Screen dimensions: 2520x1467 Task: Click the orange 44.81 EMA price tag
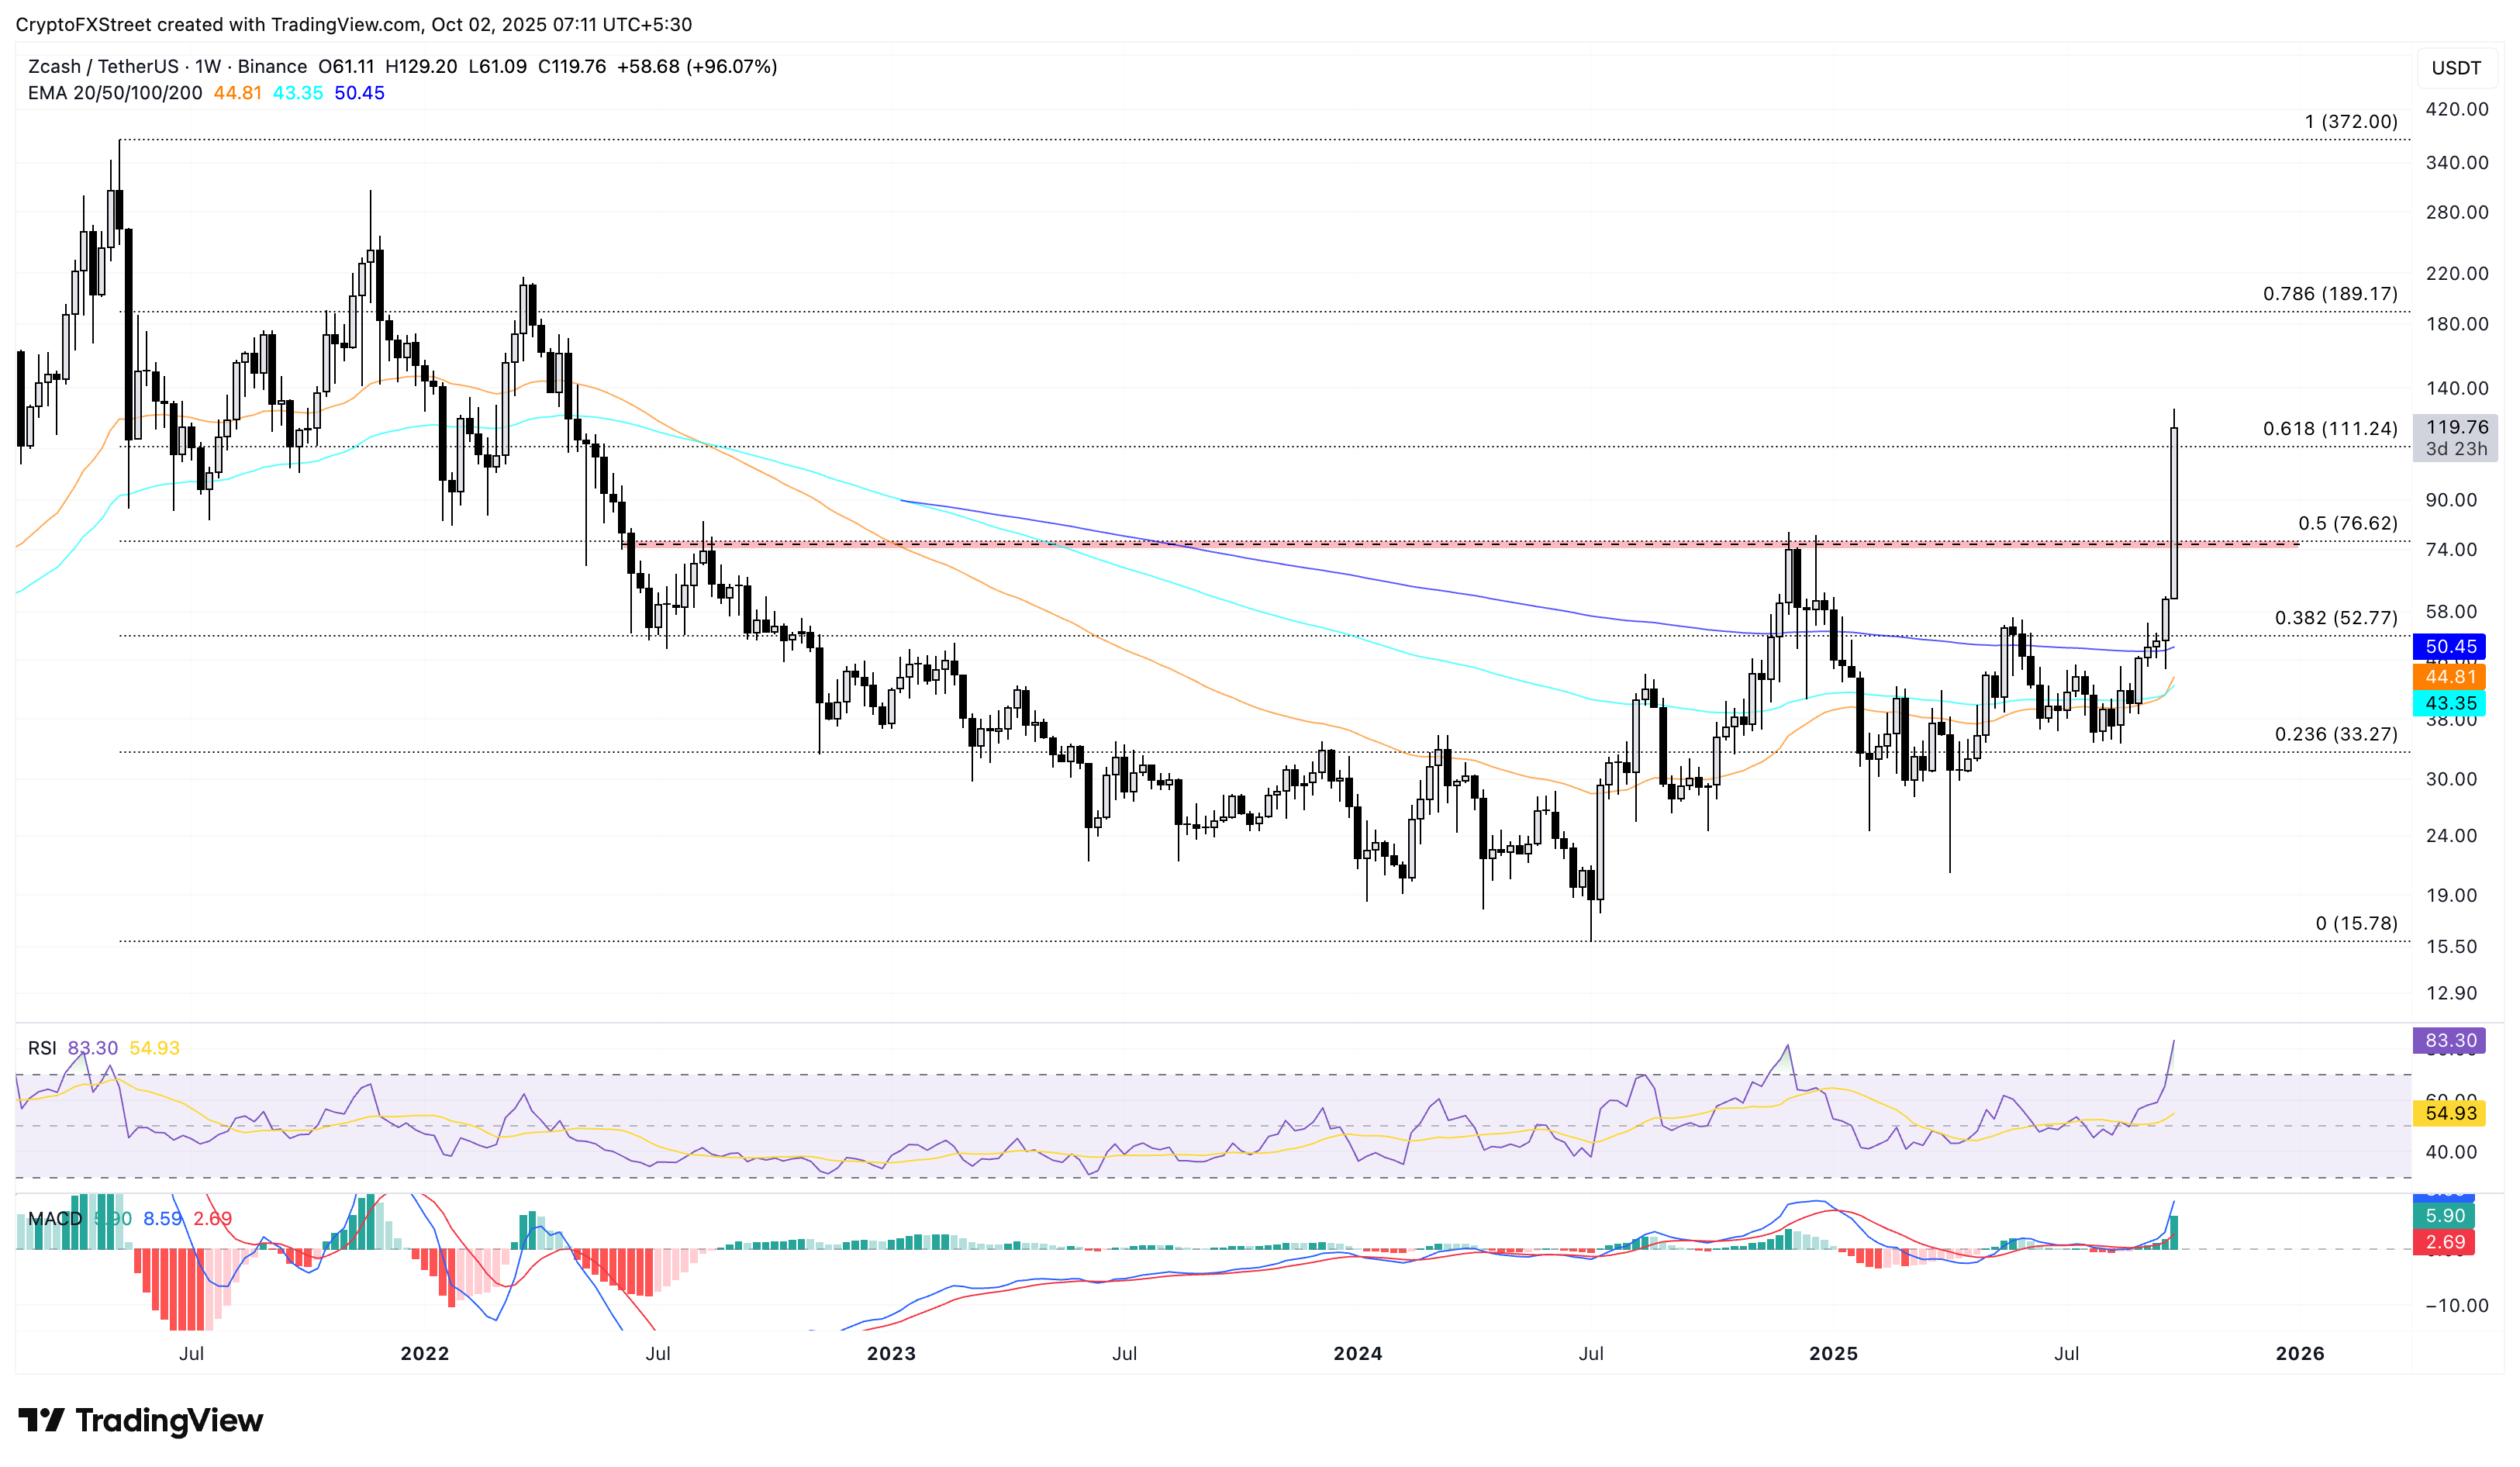click(x=2449, y=677)
